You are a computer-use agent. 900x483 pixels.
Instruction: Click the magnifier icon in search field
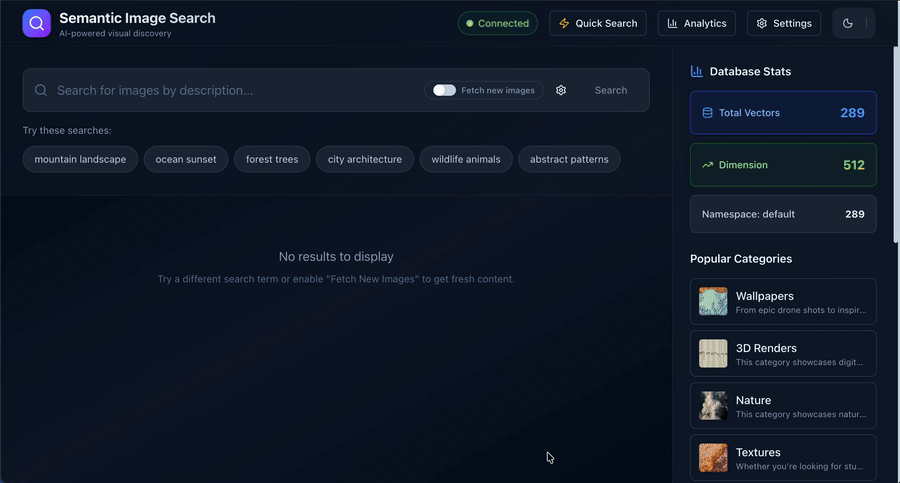[x=41, y=90]
